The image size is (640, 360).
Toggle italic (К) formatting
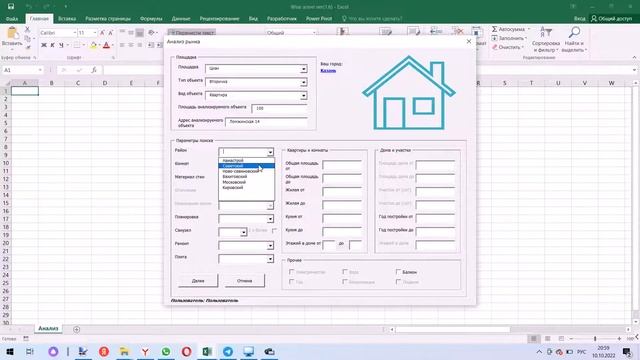coord(52,45)
